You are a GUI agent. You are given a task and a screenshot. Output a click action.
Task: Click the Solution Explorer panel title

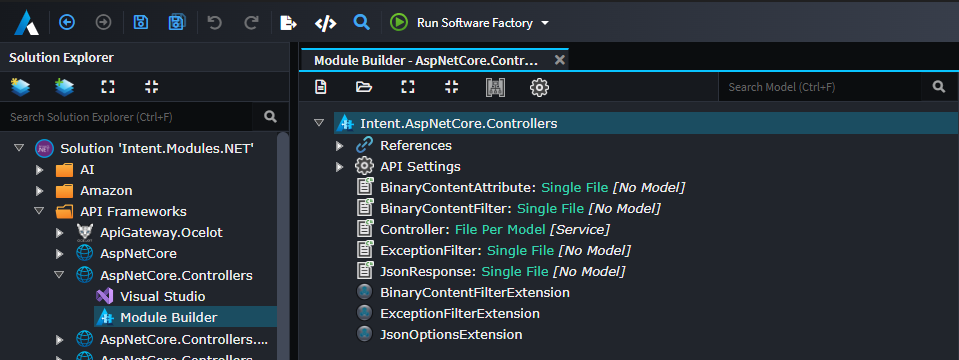pyautogui.click(x=61, y=58)
